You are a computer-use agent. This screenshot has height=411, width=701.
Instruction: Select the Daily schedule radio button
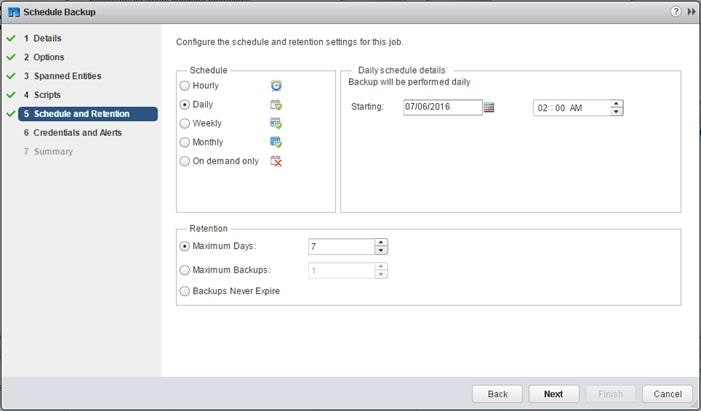click(x=184, y=105)
